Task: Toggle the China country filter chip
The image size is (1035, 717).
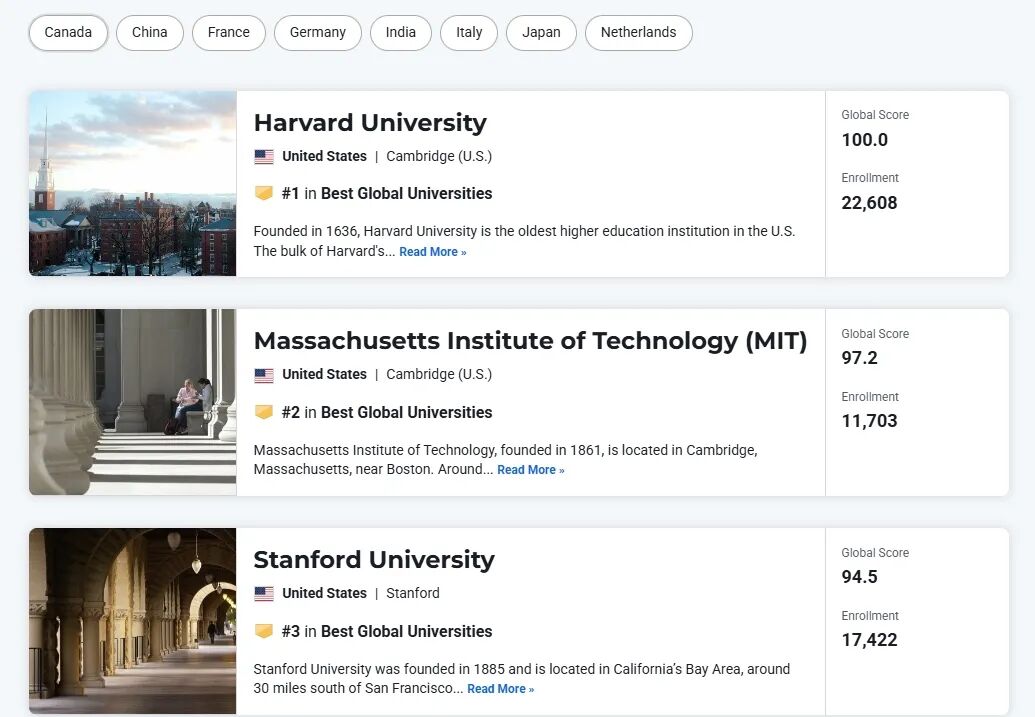Action: click(150, 32)
